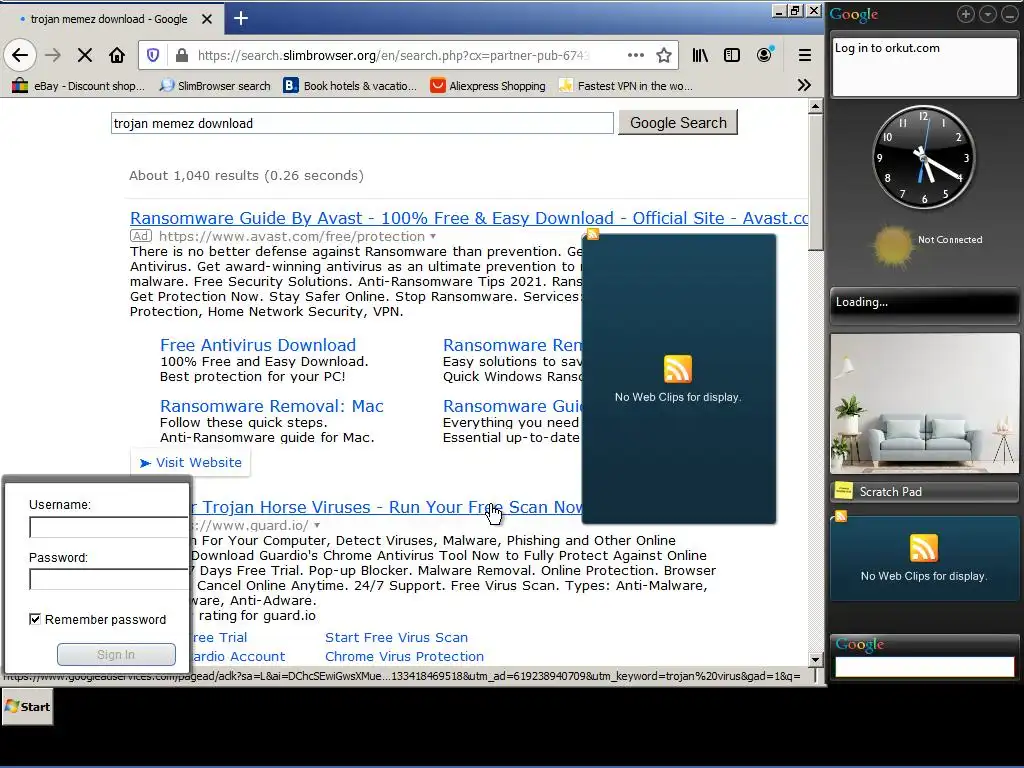This screenshot has width=1024, height=768.
Task: Toggle the browser sidebar view icon
Action: coord(732,56)
